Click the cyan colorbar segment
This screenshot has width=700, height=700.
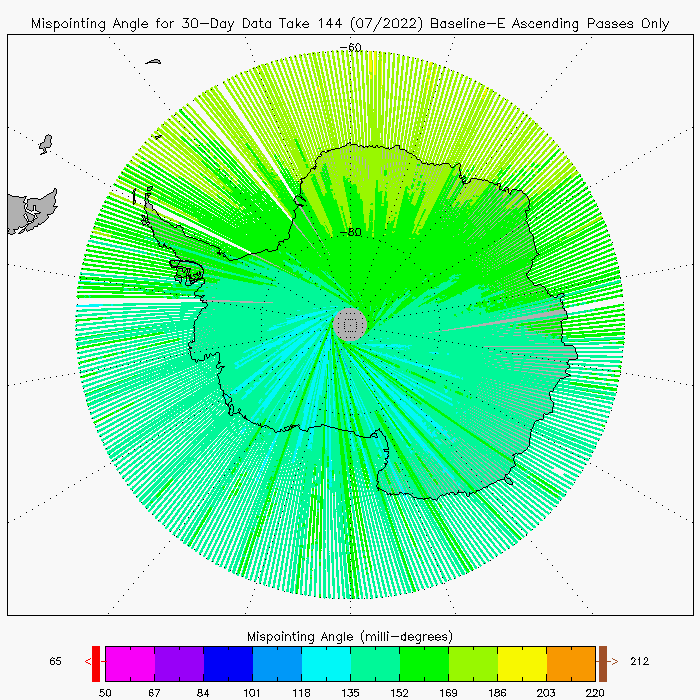(326, 663)
